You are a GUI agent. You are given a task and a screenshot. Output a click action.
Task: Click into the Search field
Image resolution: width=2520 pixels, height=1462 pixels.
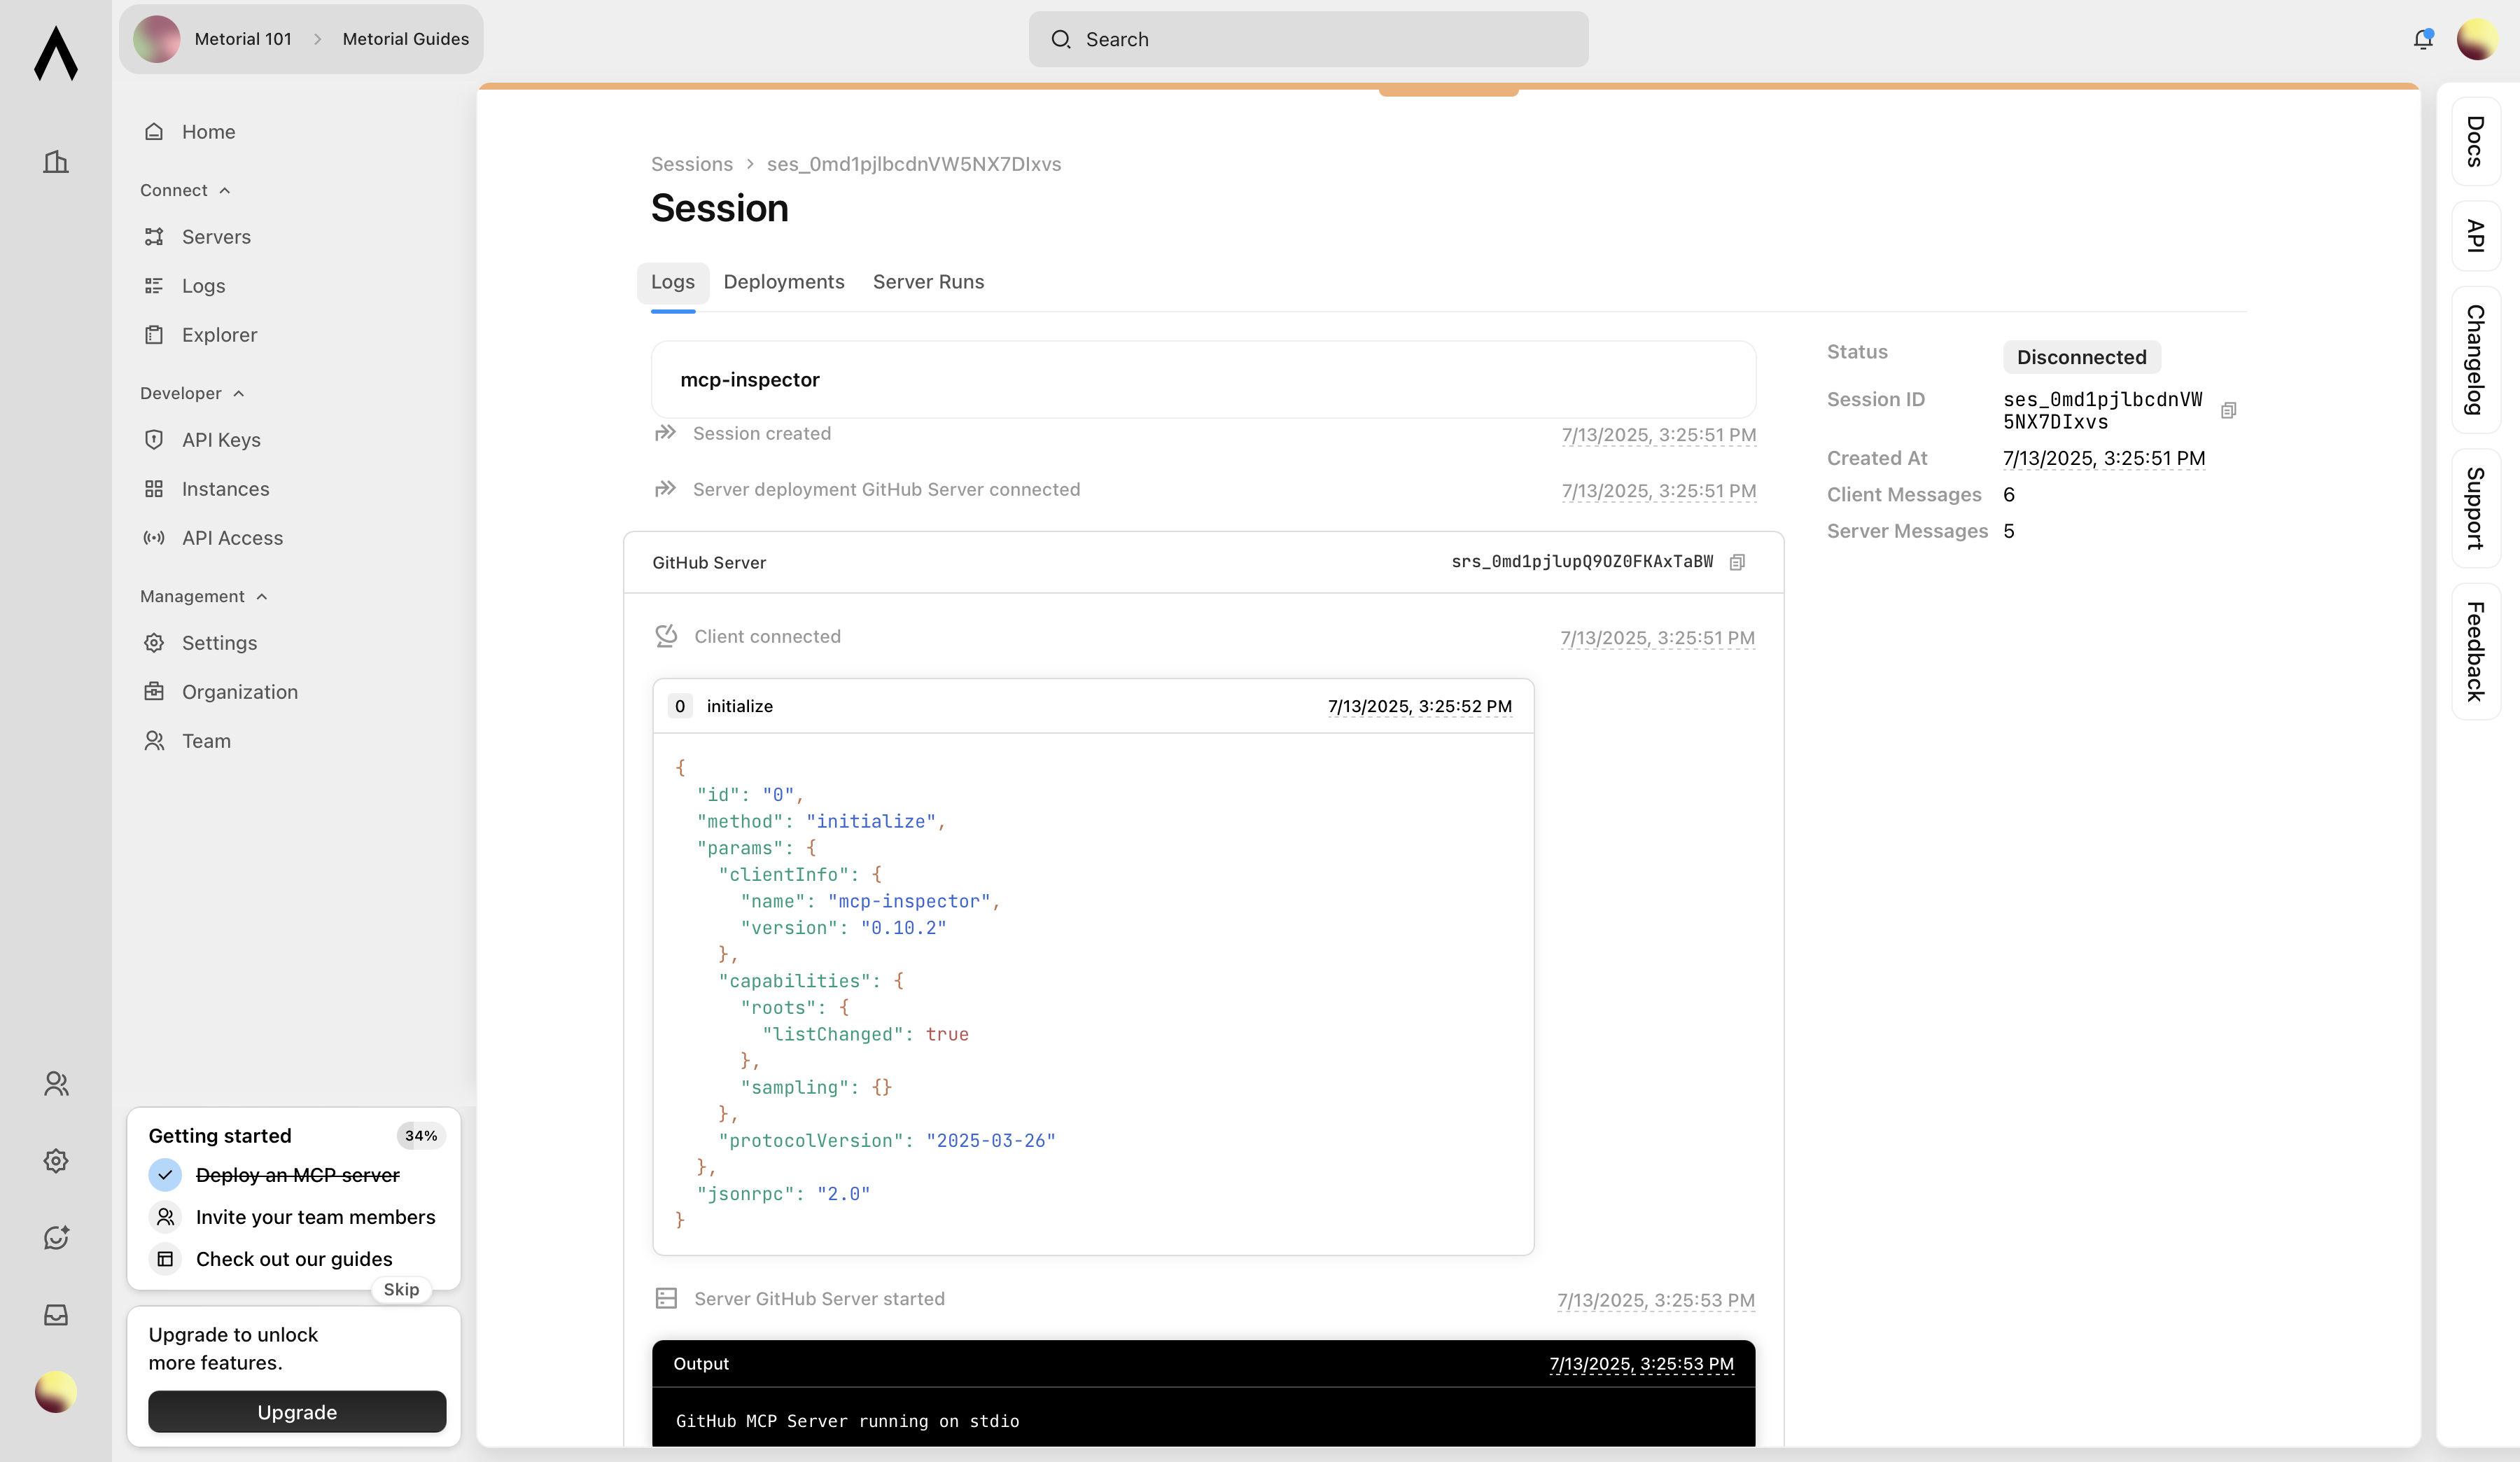click(1308, 39)
